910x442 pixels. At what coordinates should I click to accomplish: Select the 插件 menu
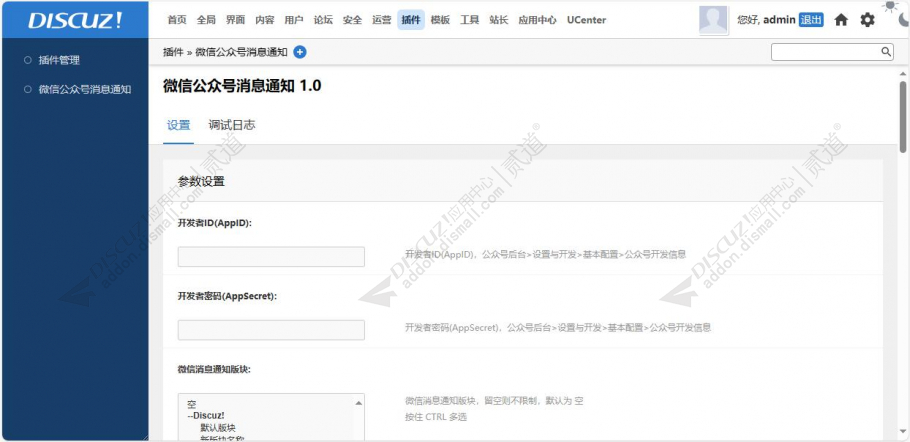[x=411, y=20]
